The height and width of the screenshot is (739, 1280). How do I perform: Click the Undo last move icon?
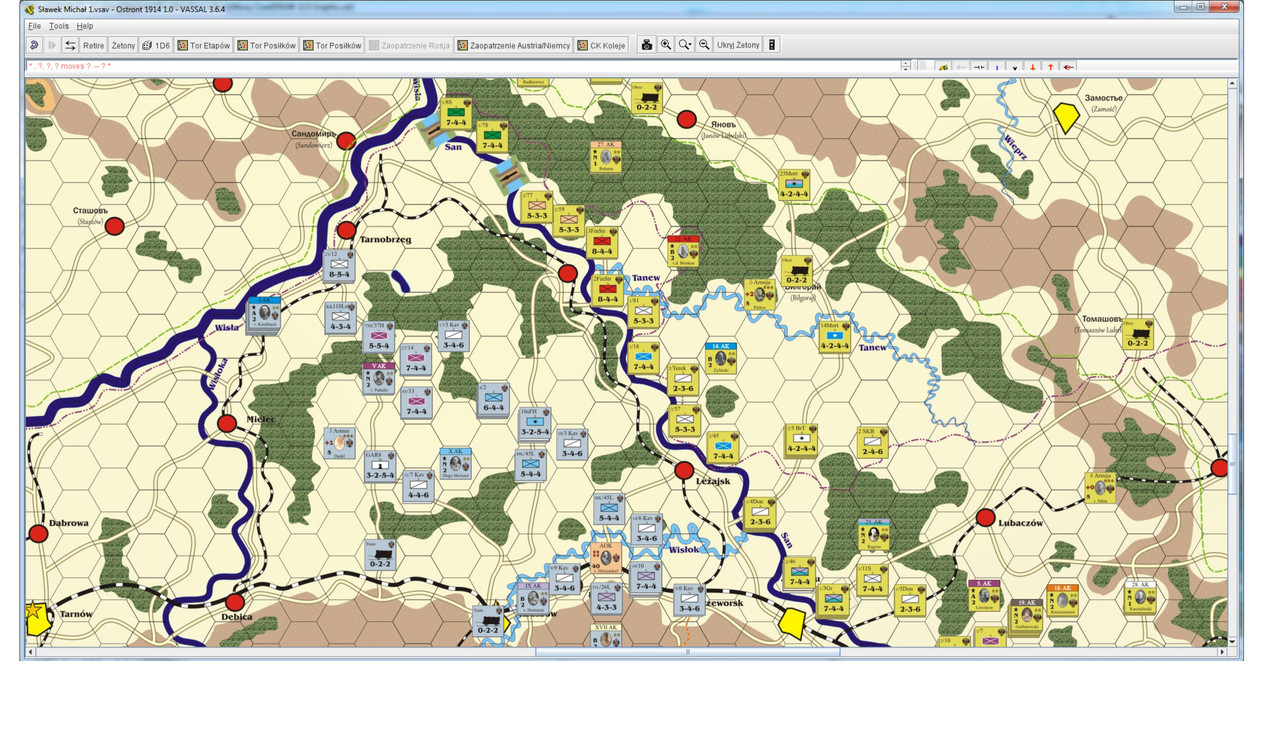point(34,45)
